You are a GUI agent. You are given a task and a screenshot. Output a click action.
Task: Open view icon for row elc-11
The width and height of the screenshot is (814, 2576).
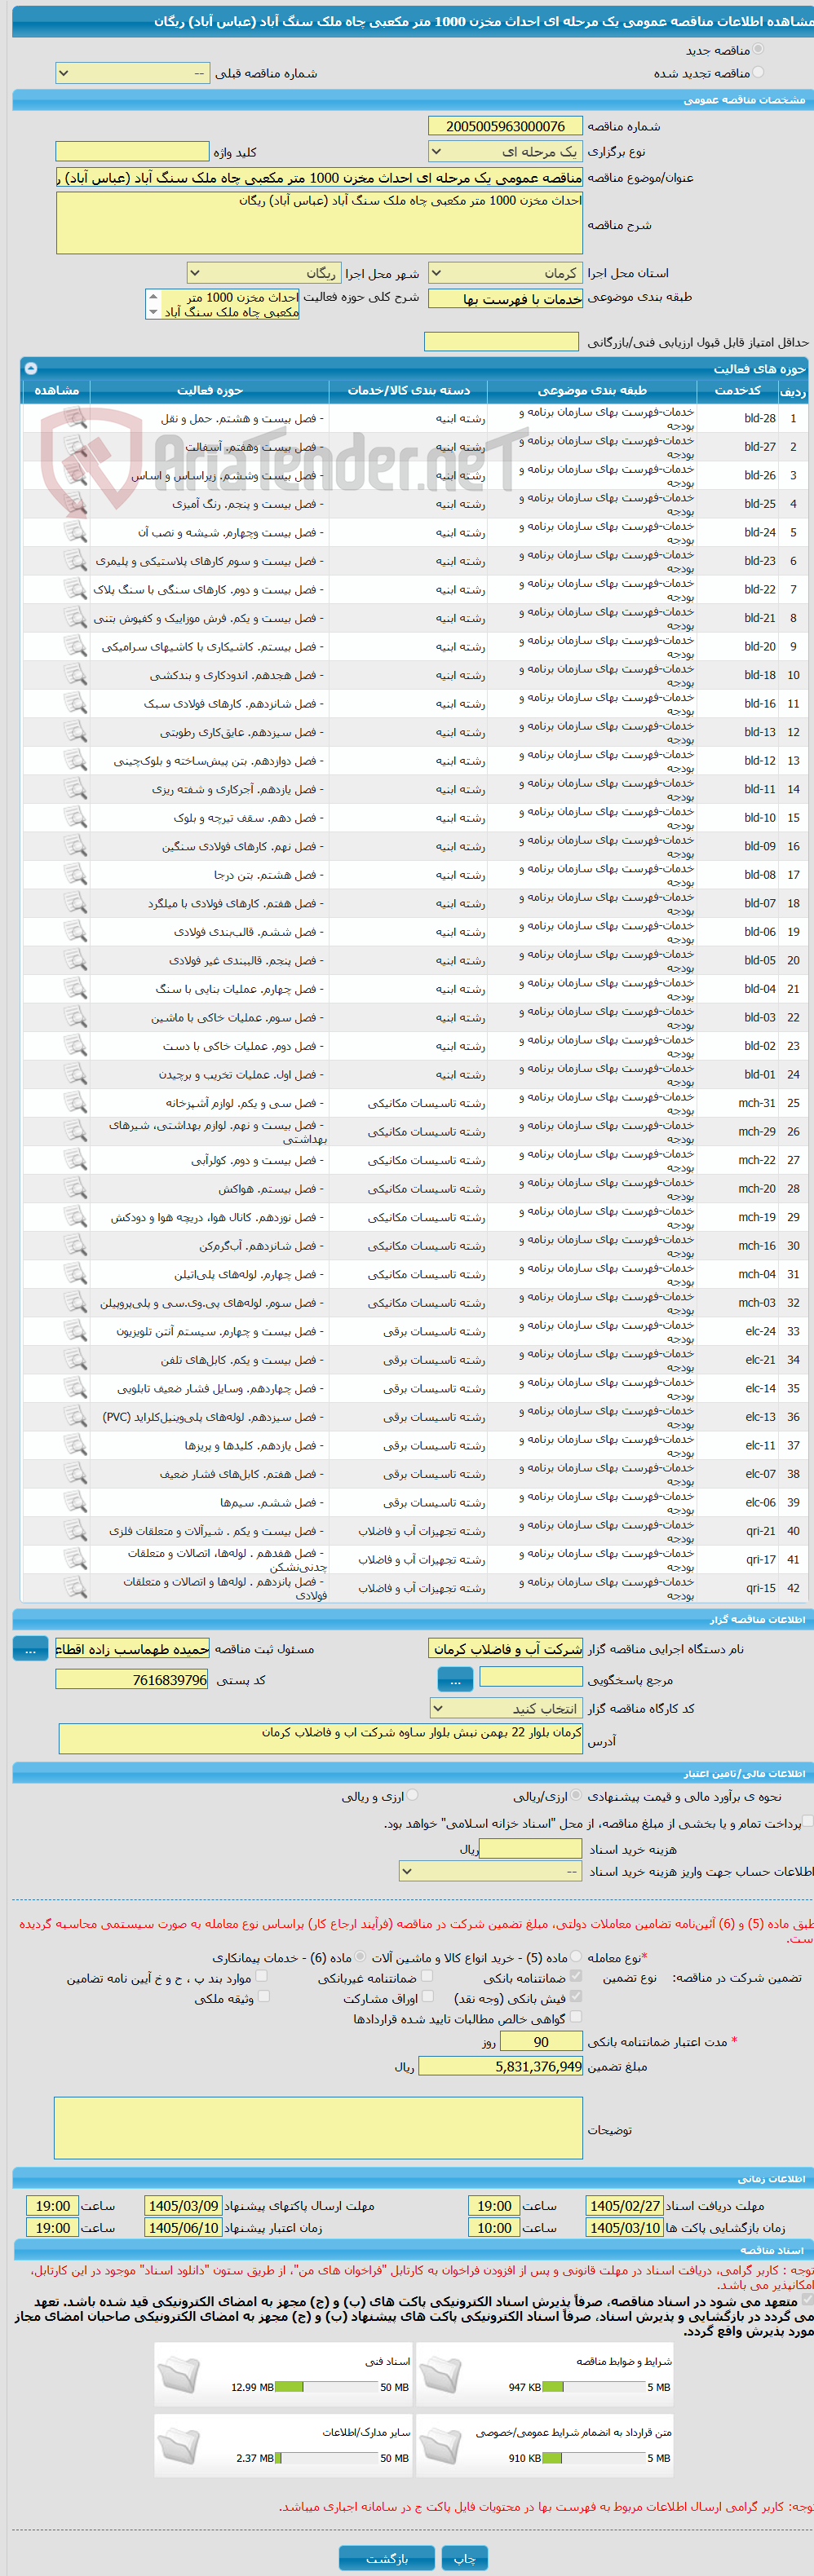75,1444
